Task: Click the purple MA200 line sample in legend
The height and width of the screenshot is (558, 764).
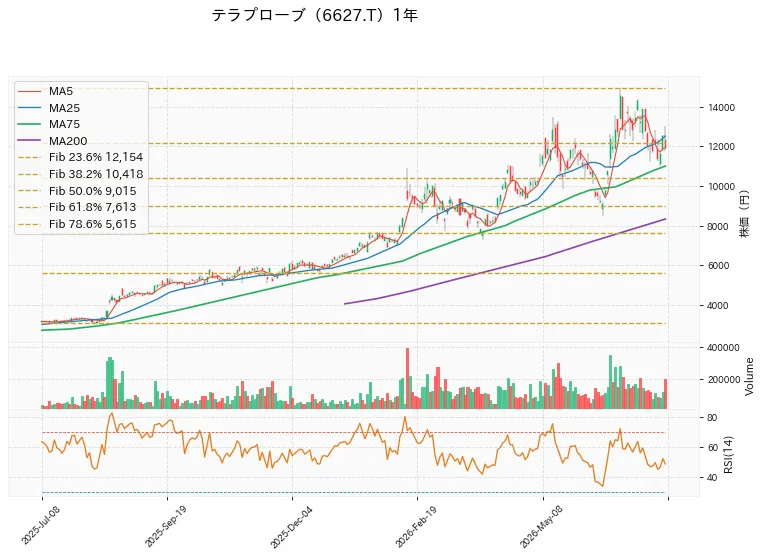Action: click(x=29, y=141)
